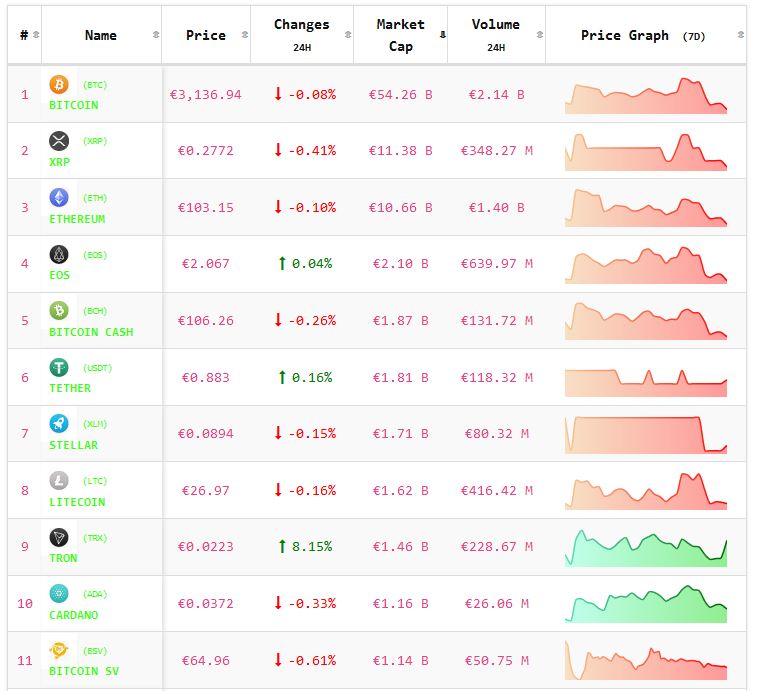Image resolution: width=757 pixels, height=691 pixels.
Task: Click the Cardano coin icon
Action: (x=59, y=594)
